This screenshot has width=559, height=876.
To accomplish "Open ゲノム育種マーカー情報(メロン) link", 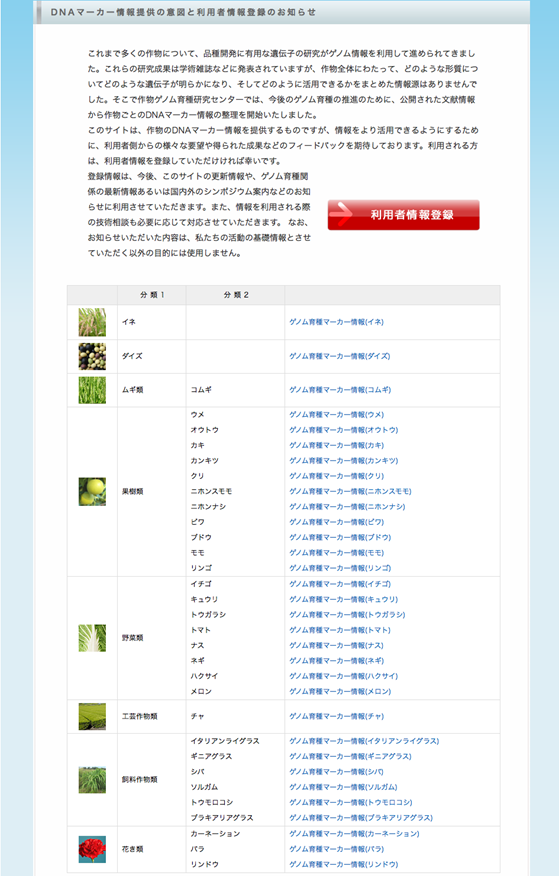I will tap(340, 692).
